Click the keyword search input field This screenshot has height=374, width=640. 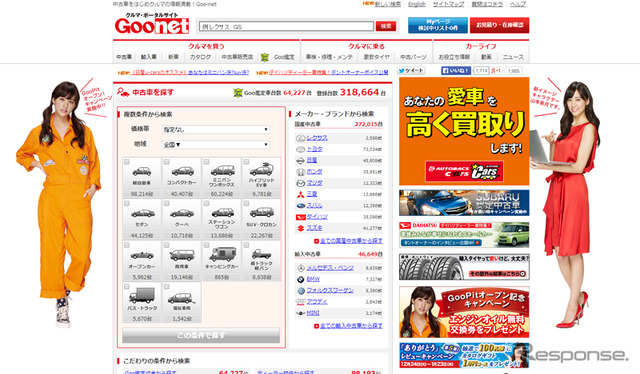click(286, 27)
